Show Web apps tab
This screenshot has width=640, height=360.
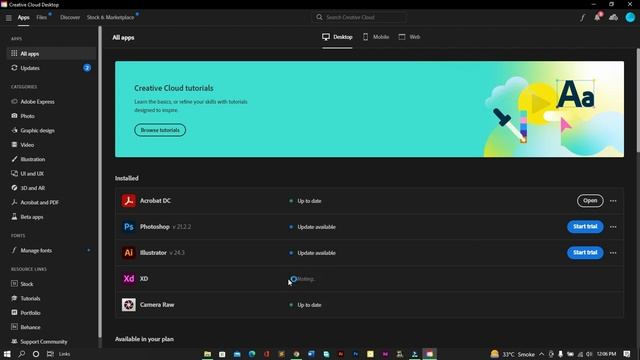409,37
